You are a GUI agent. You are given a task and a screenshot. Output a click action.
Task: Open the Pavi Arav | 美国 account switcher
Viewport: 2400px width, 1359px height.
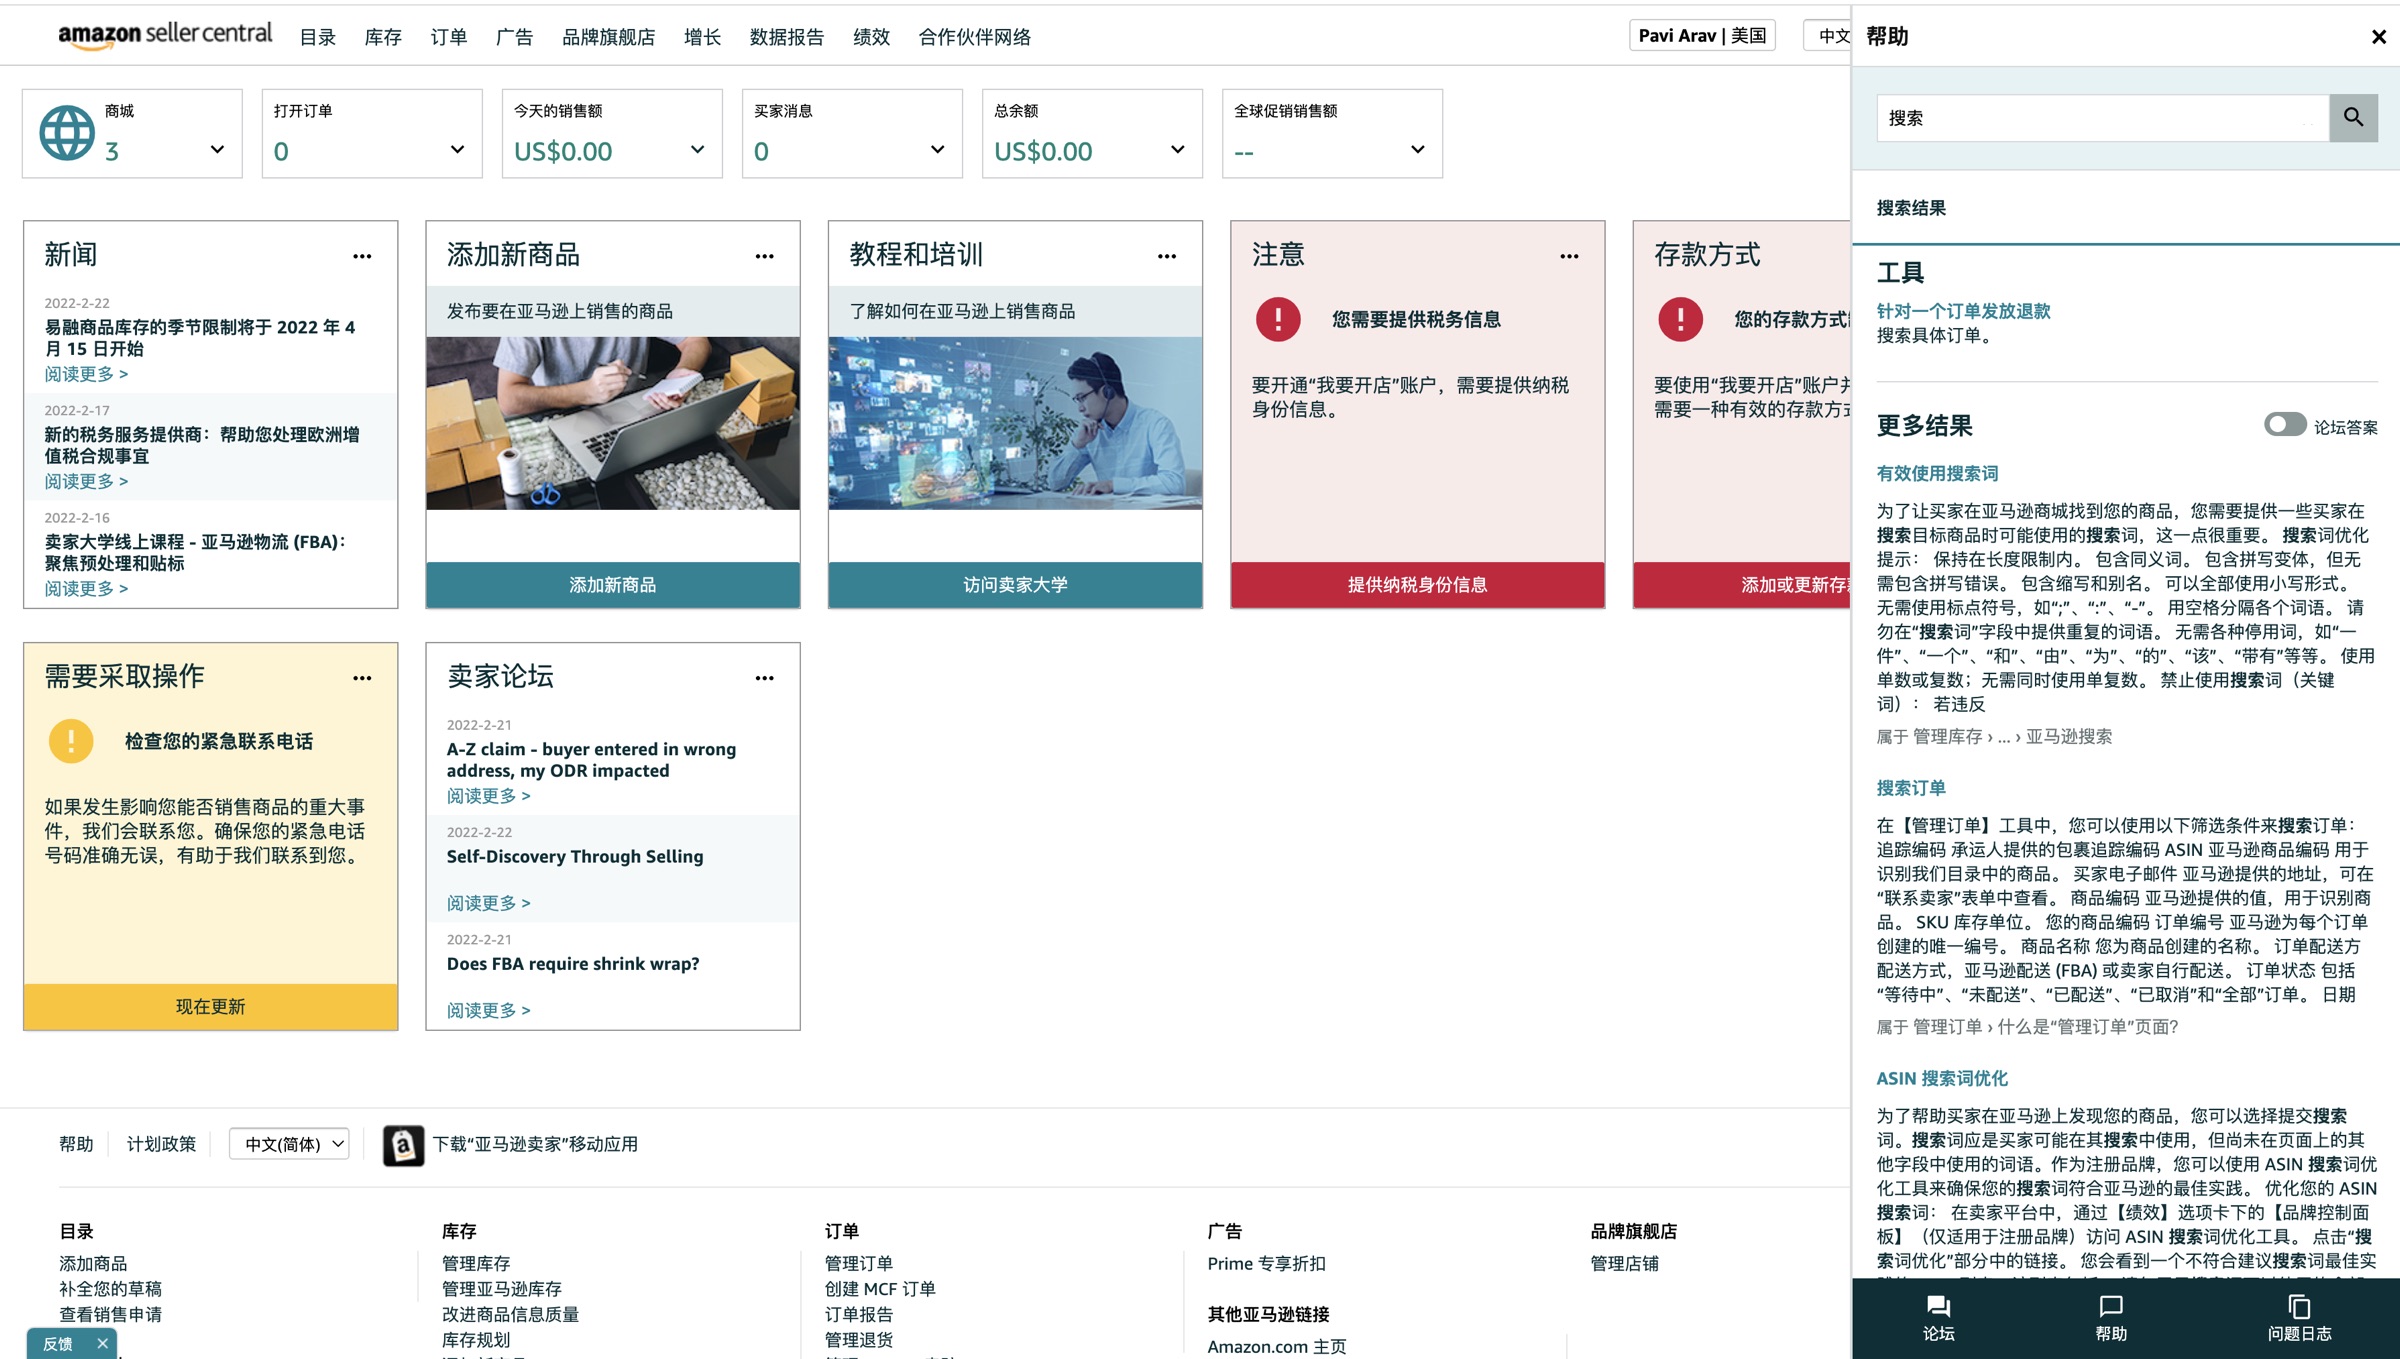(1702, 35)
